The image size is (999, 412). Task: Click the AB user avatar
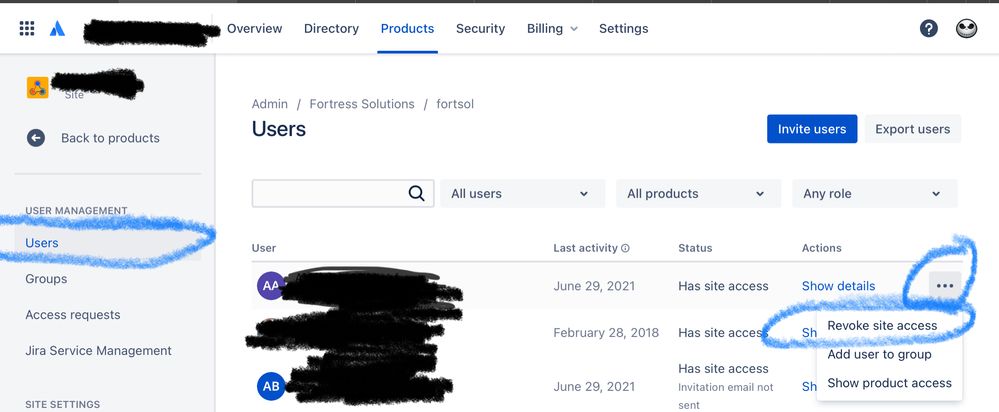click(271, 386)
